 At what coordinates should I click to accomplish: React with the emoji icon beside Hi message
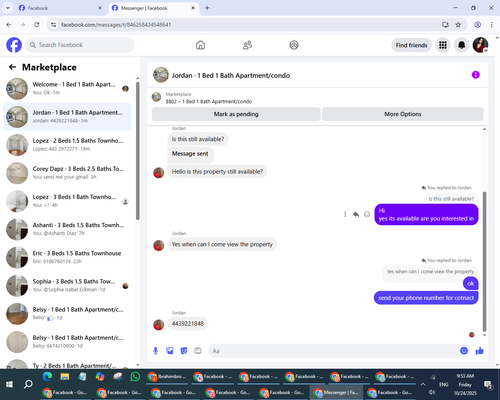click(x=367, y=214)
